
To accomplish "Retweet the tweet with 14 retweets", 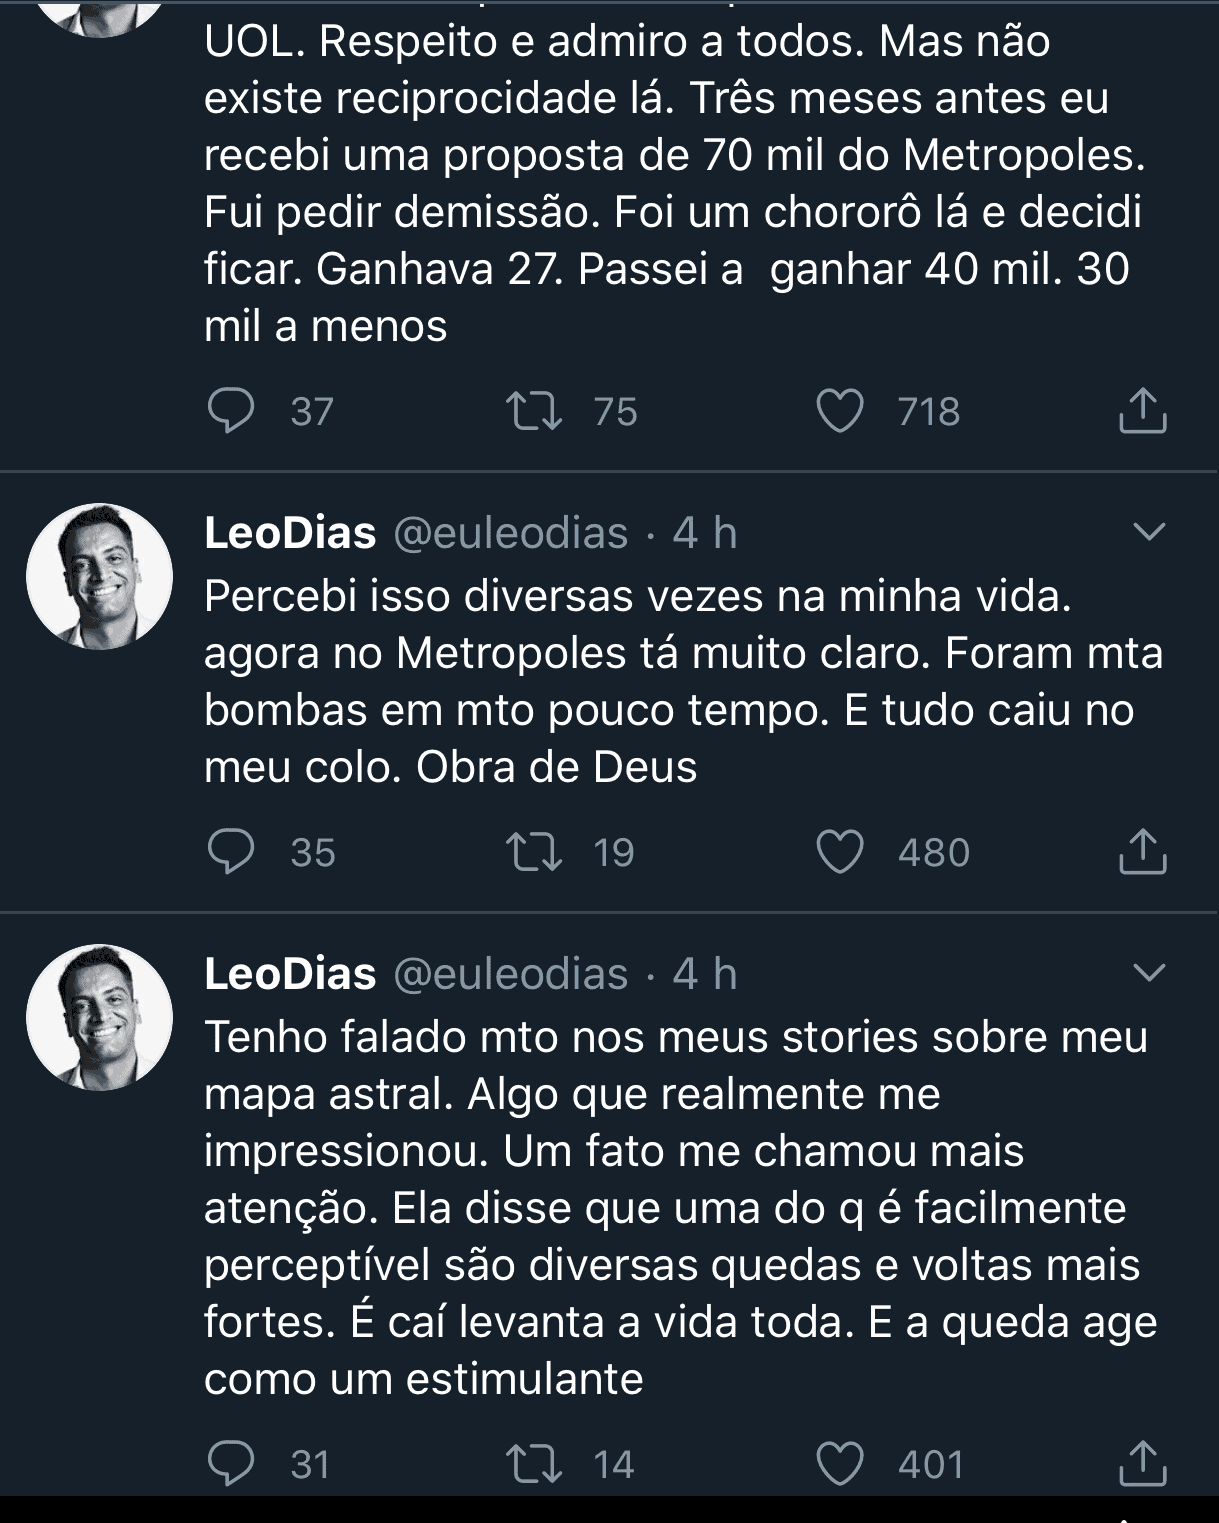I will [535, 1465].
